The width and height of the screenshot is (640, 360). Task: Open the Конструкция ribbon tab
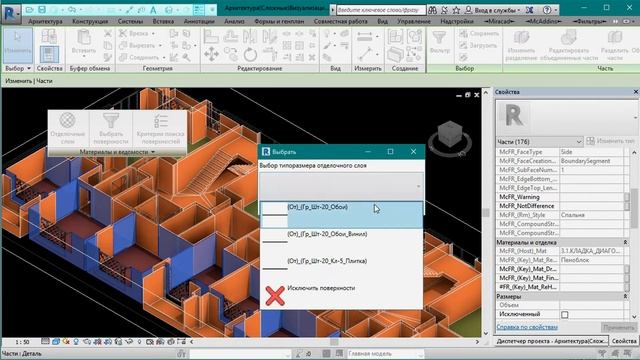[90, 21]
